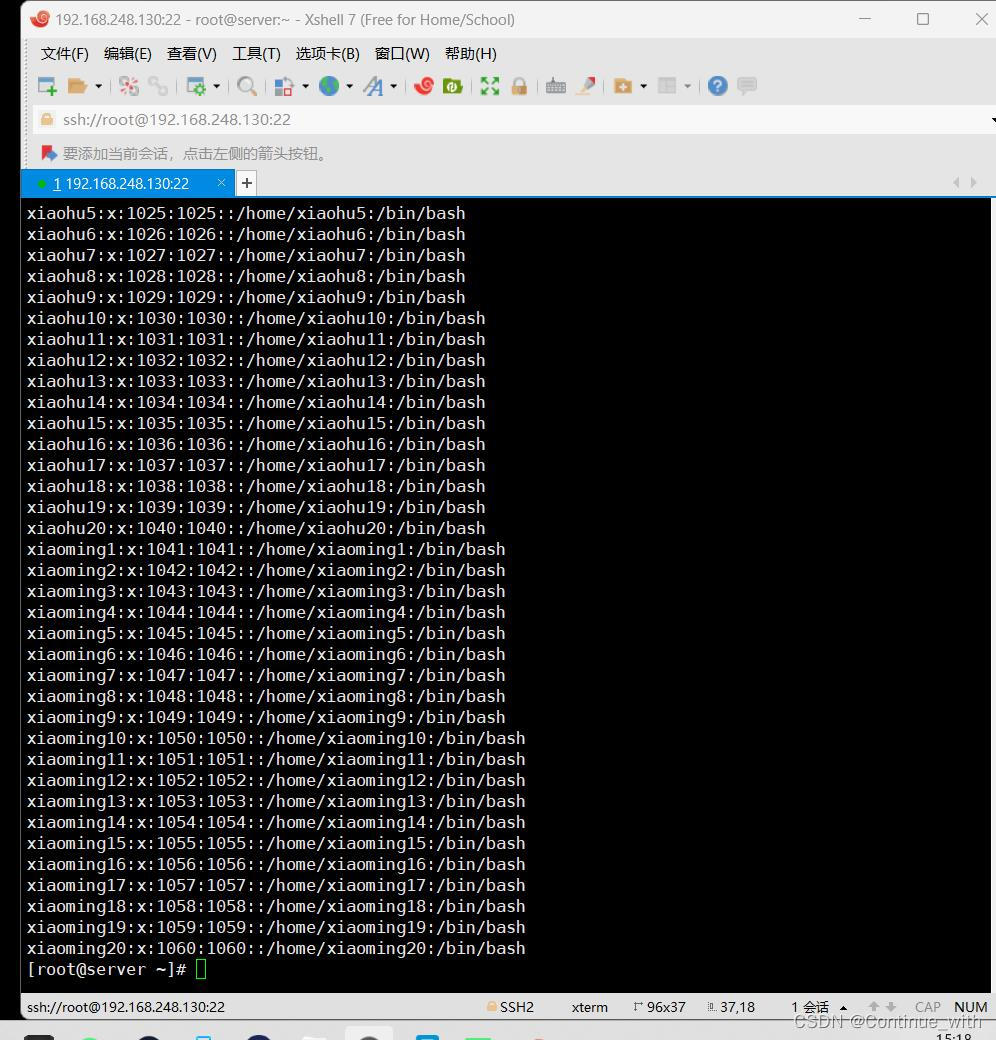This screenshot has height=1040, width=996.
Task: Expand the Encoding globe dropdown arrow
Action: 349,86
